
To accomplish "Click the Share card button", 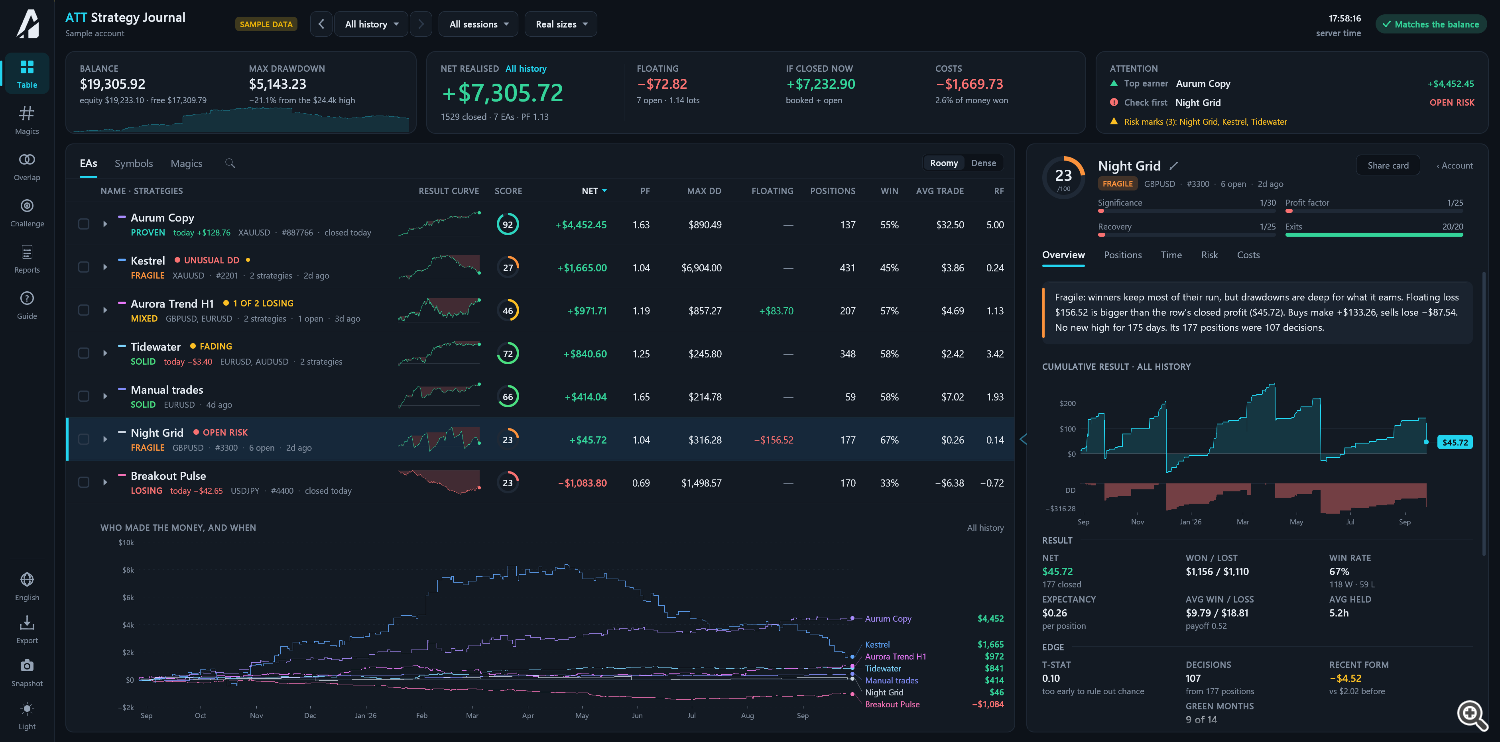I will pos(1388,166).
